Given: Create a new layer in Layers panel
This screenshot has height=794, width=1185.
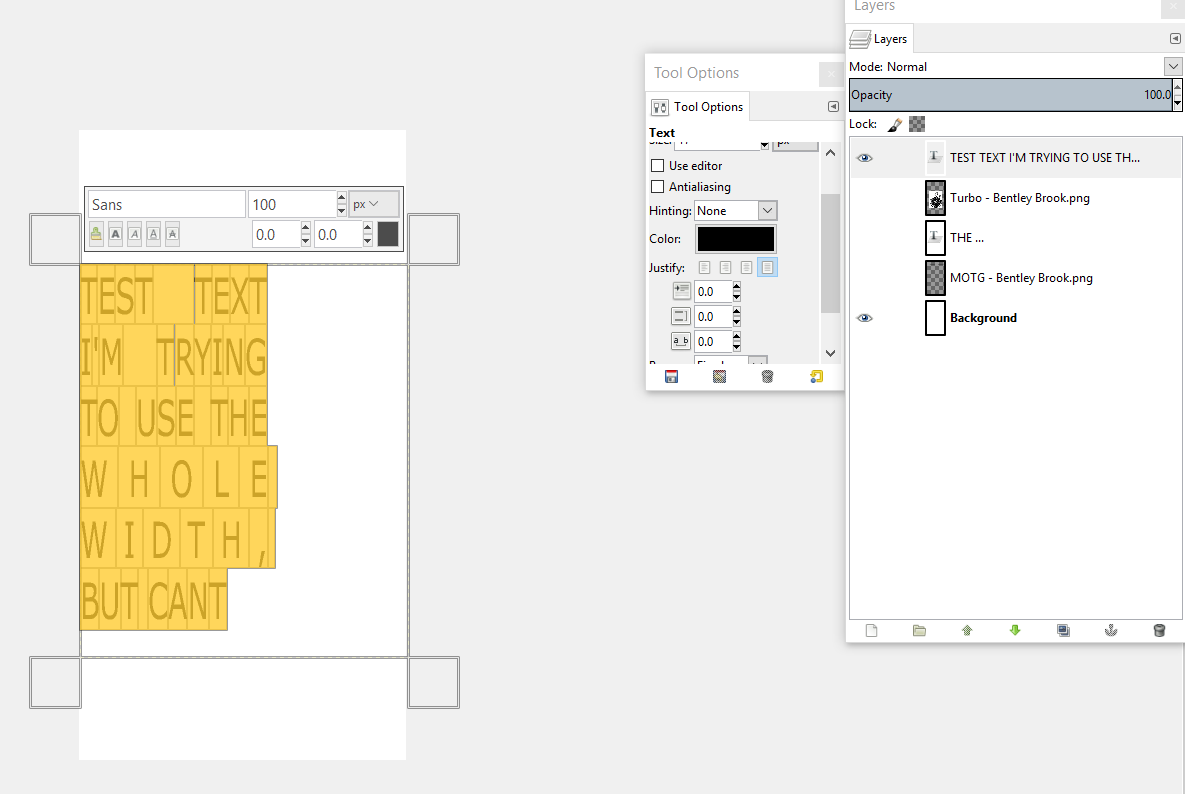Looking at the screenshot, I should point(871,631).
